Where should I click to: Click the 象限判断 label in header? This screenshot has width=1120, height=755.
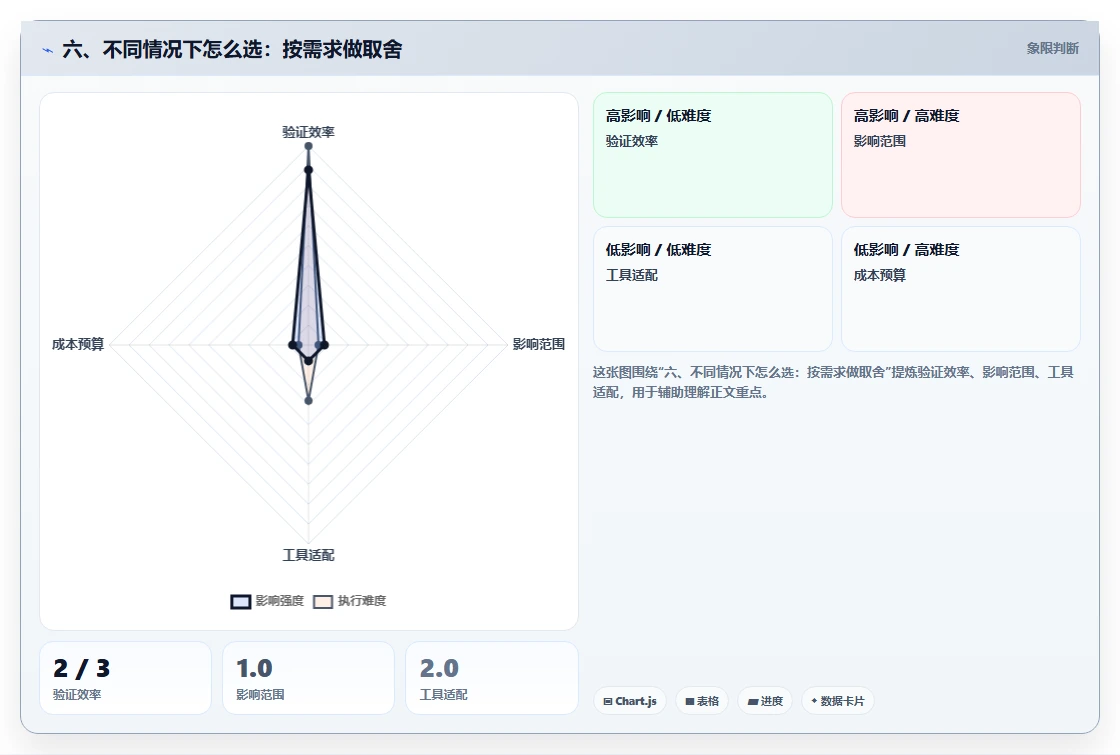[x=1053, y=49]
